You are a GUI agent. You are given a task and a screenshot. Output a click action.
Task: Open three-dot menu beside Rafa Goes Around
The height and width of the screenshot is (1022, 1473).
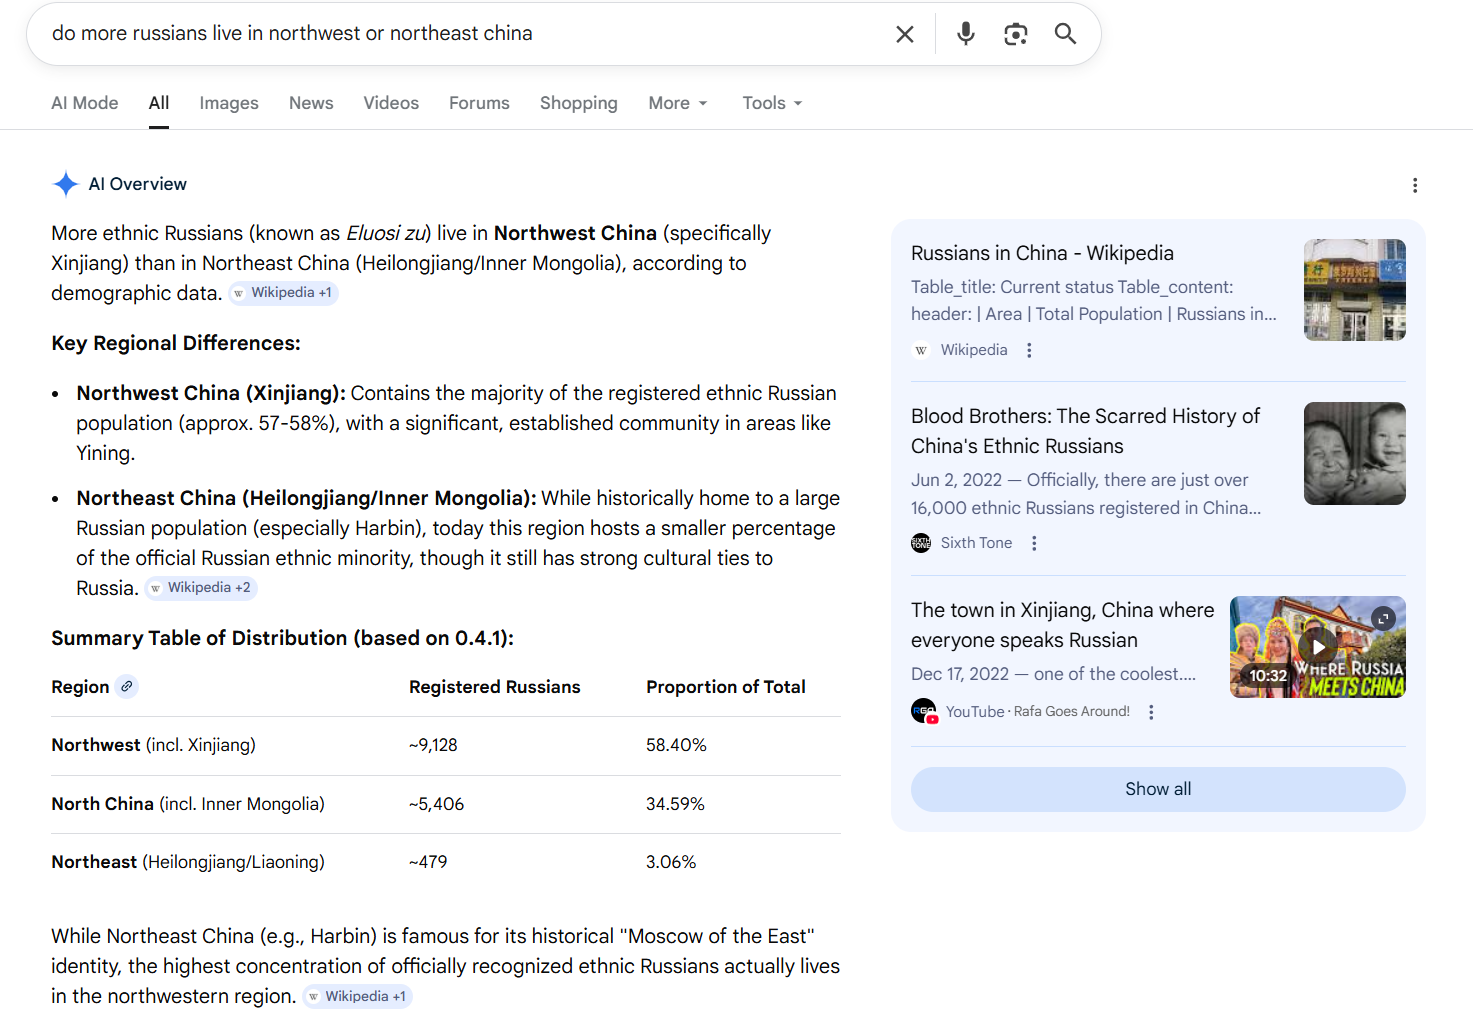pyautogui.click(x=1151, y=712)
